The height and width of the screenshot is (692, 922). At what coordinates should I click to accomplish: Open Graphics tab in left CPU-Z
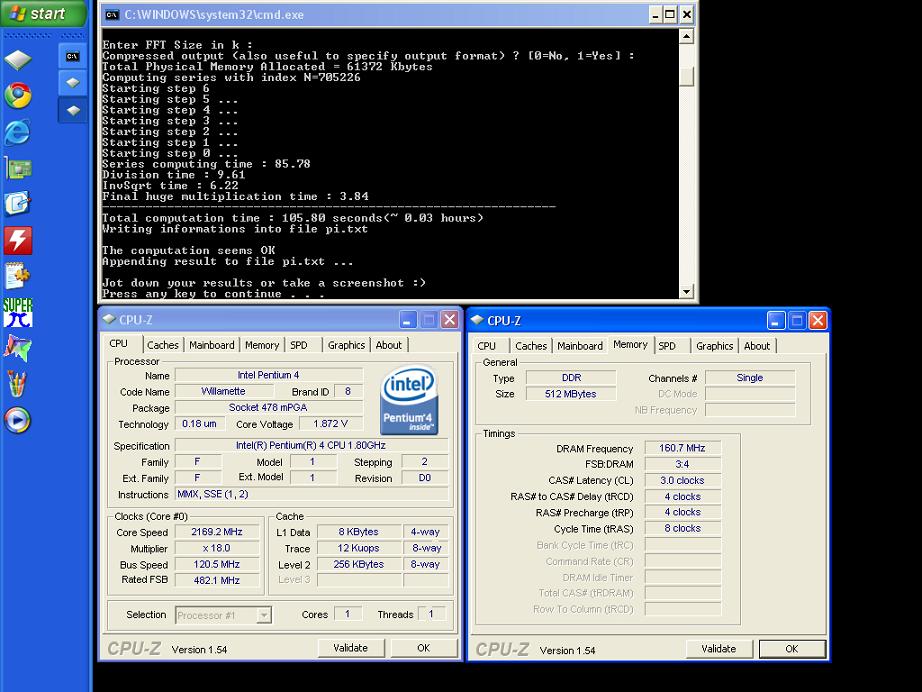pyautogui.click(x=346, y=345)
